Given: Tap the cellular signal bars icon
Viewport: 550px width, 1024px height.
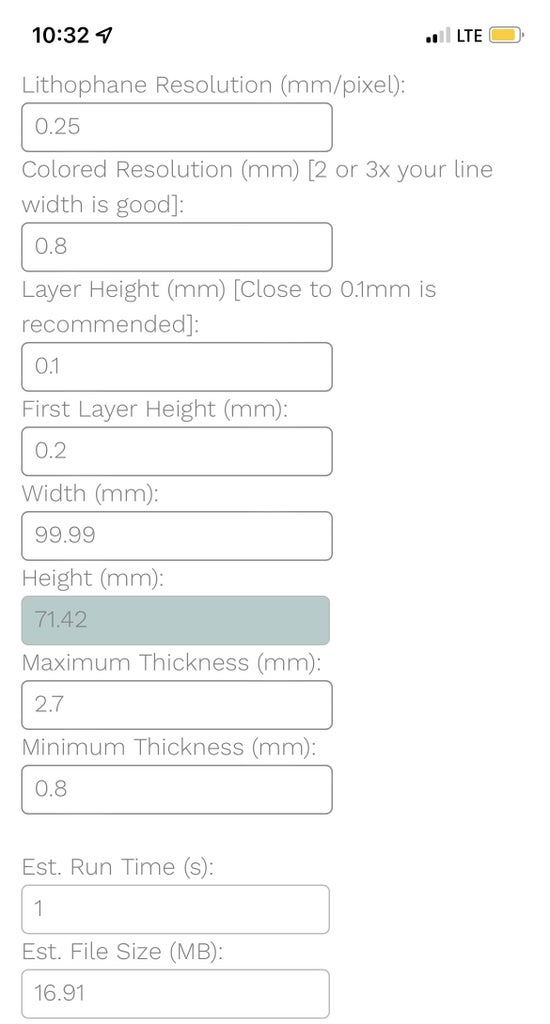Looking at the screenshot, I should point(438,35).
